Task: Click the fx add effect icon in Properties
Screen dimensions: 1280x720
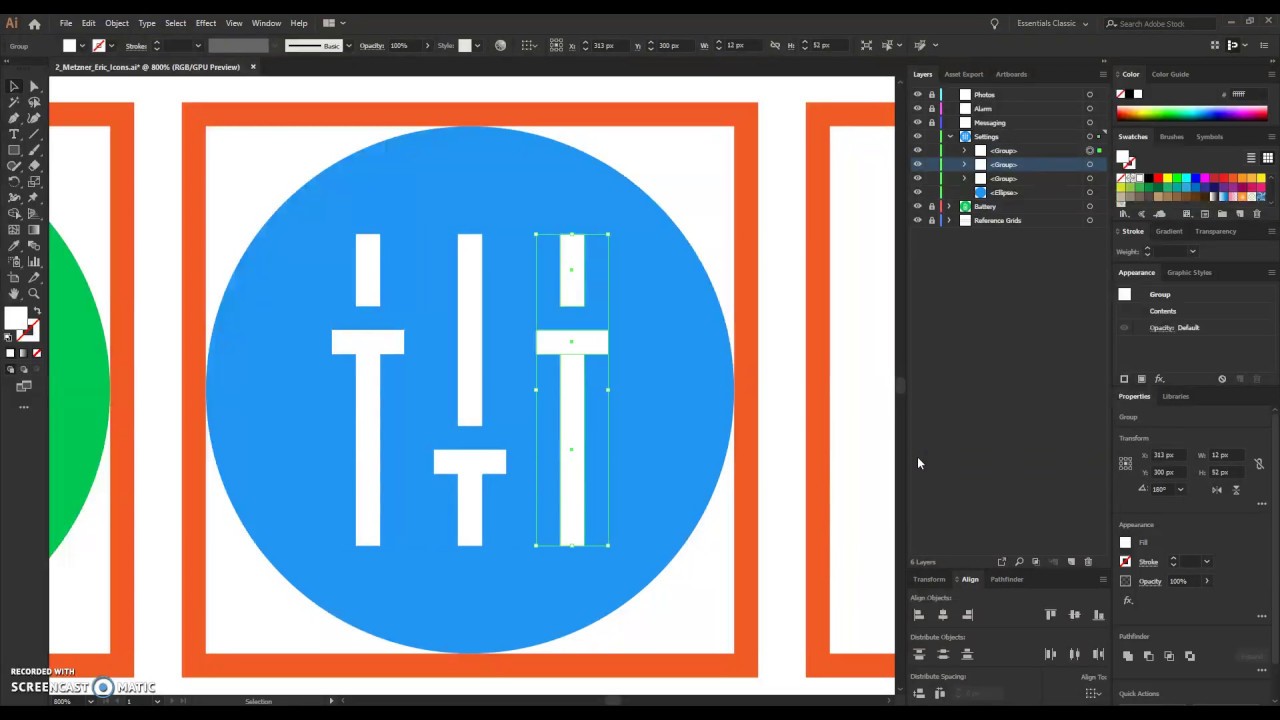Action: pyautogui.click(x=1128, y=600)
